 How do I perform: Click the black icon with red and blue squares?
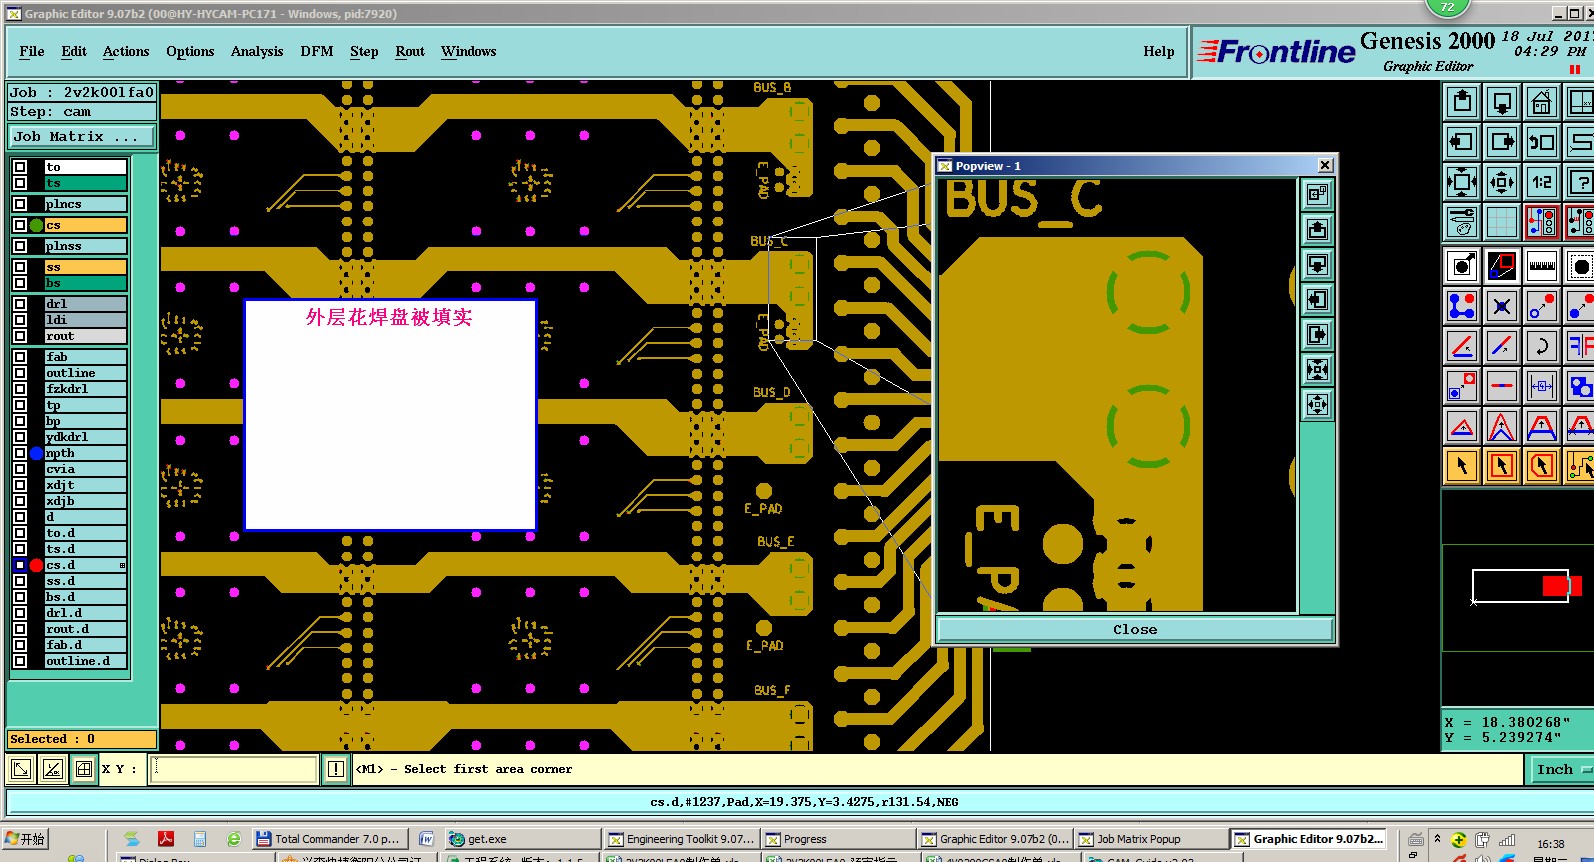(1502, 266)
